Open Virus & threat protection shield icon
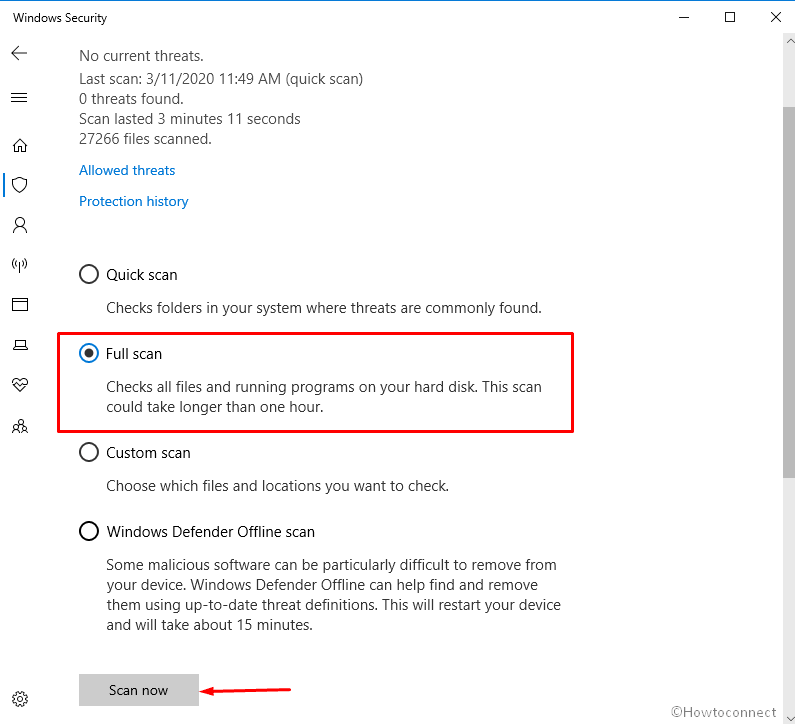The image size is (795, 724). tap(20, 185)
